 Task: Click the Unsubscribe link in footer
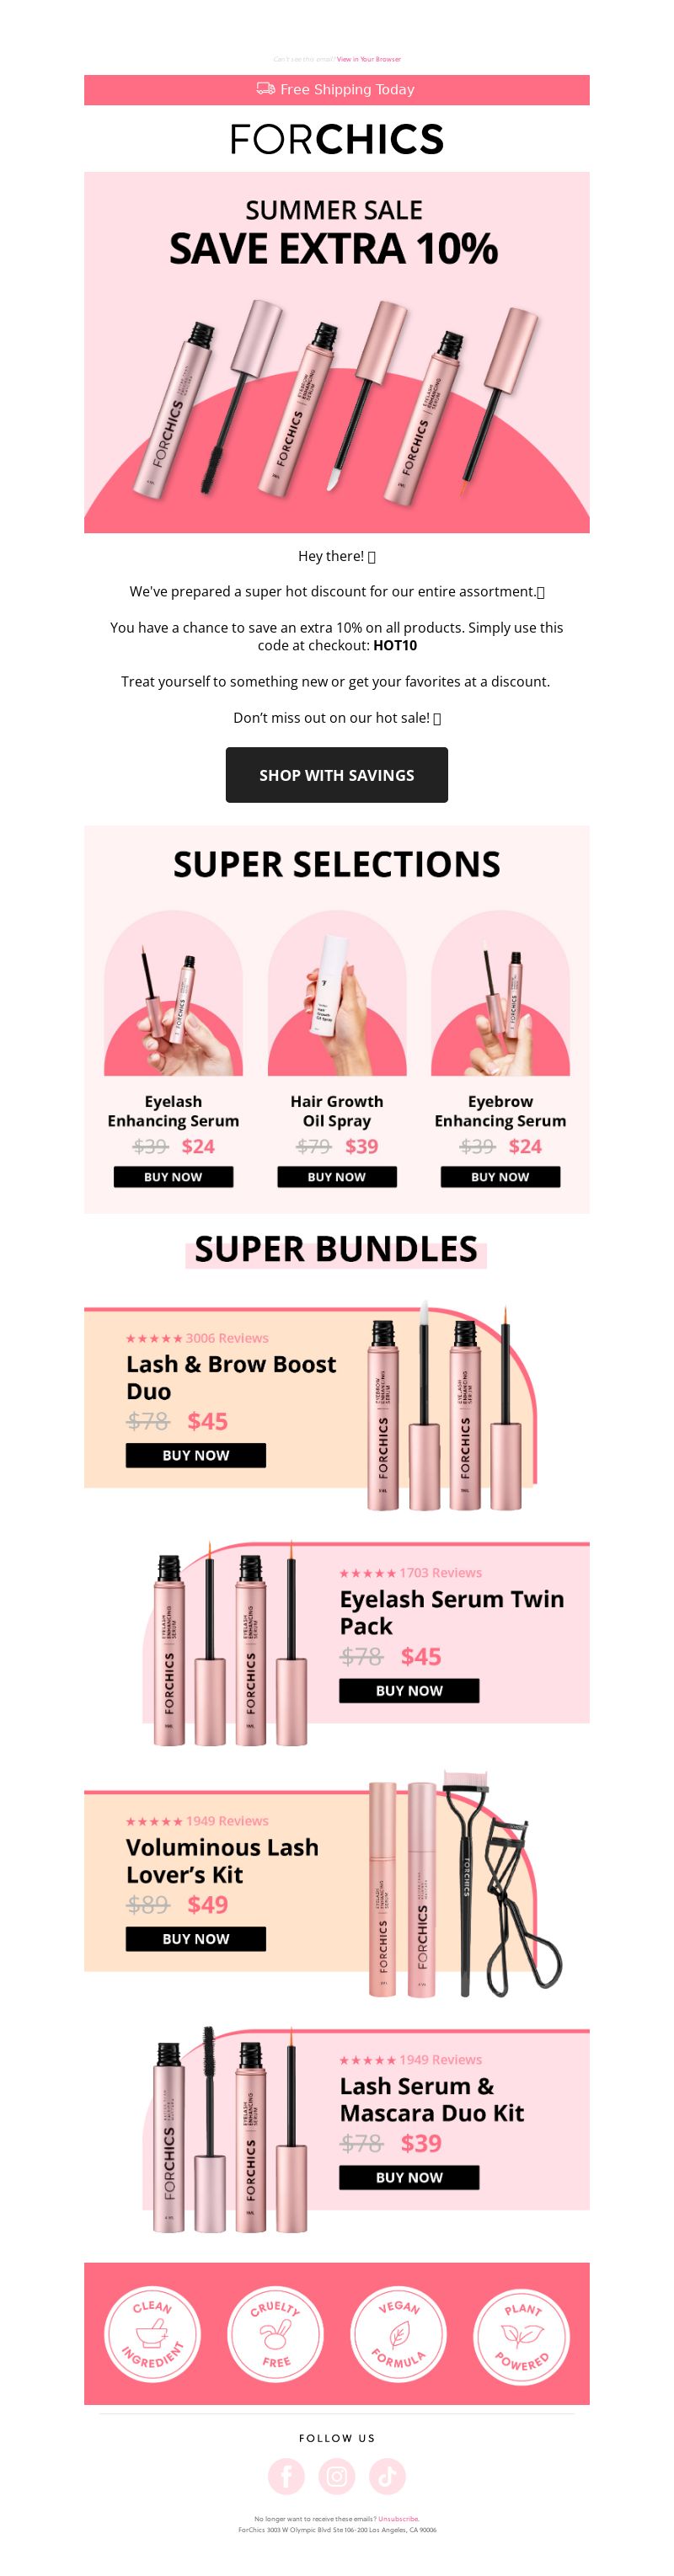399,2519
